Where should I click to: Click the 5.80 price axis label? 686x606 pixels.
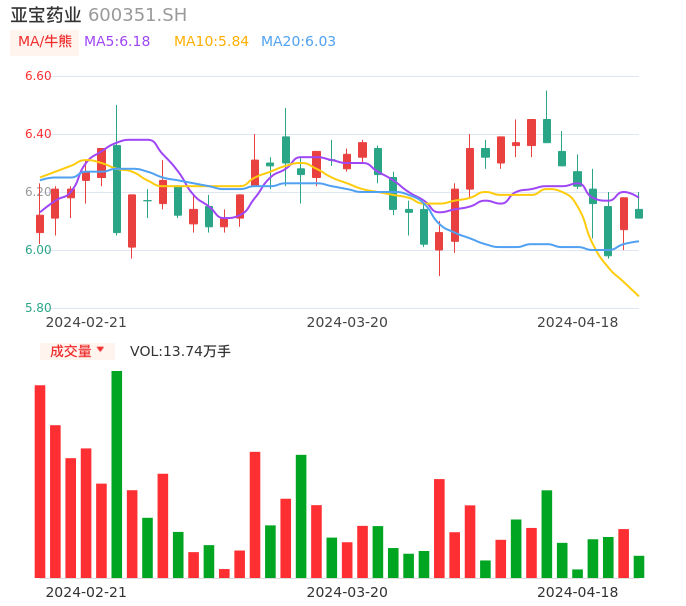pos(38,308)
